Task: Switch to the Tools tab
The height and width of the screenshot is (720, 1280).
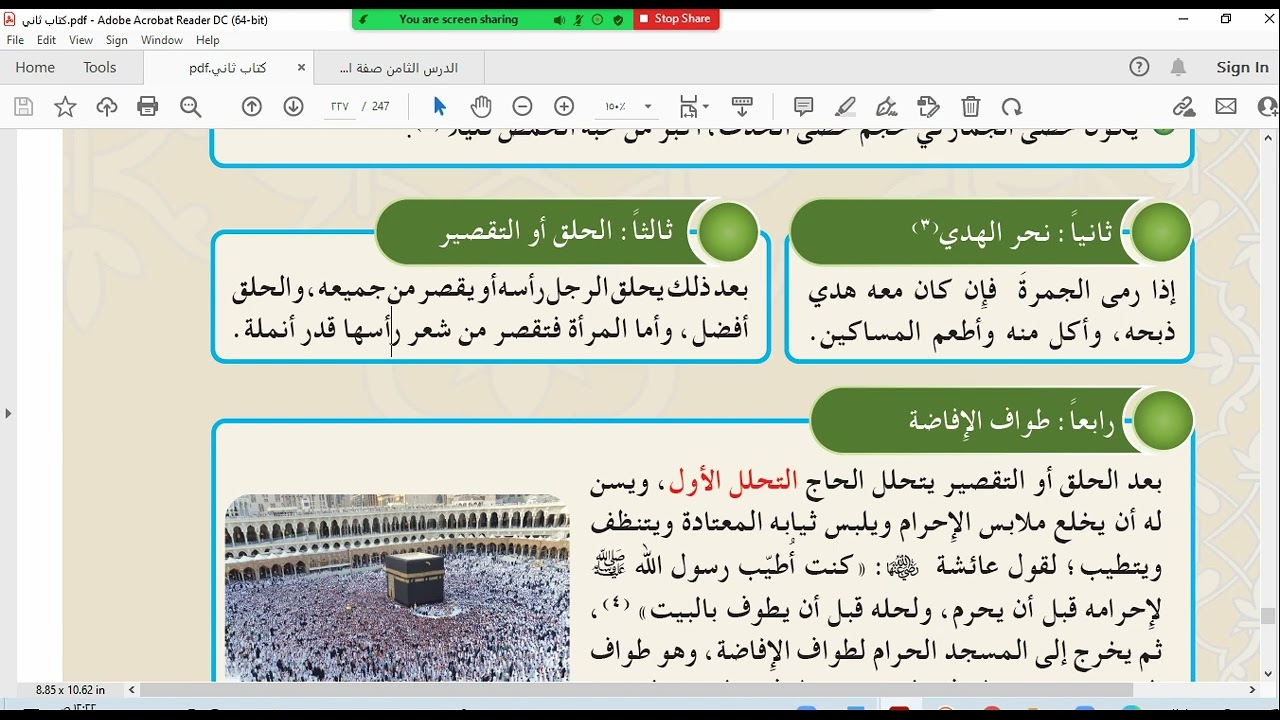Action: [x=100, y=67]
